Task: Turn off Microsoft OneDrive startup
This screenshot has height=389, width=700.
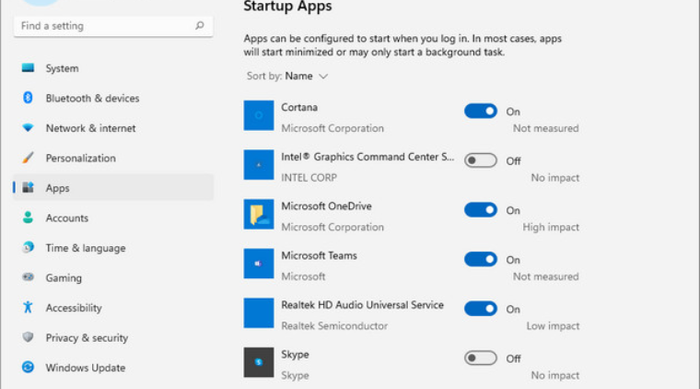Action: click(x=480, y=210)
